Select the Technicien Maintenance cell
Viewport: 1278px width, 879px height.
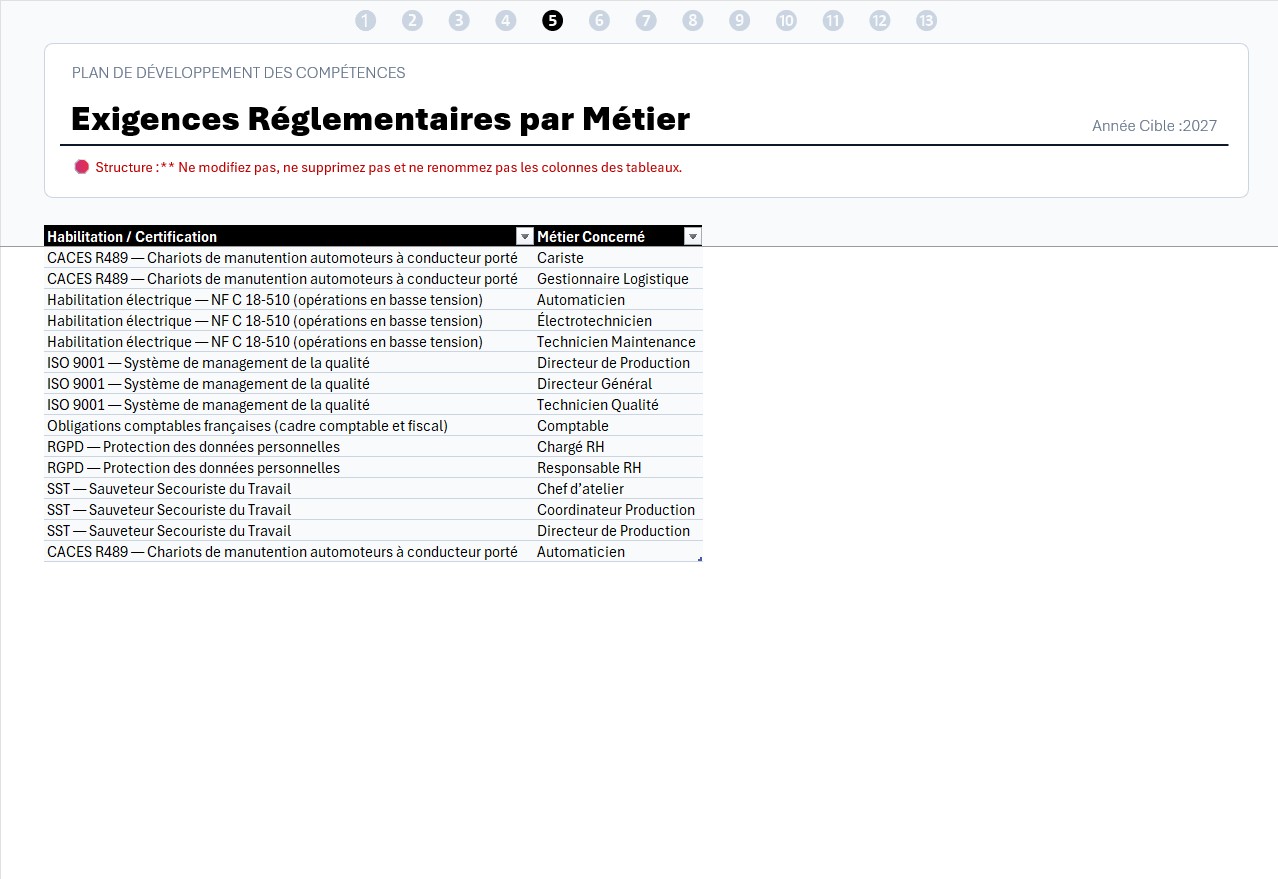click(618, 342)
